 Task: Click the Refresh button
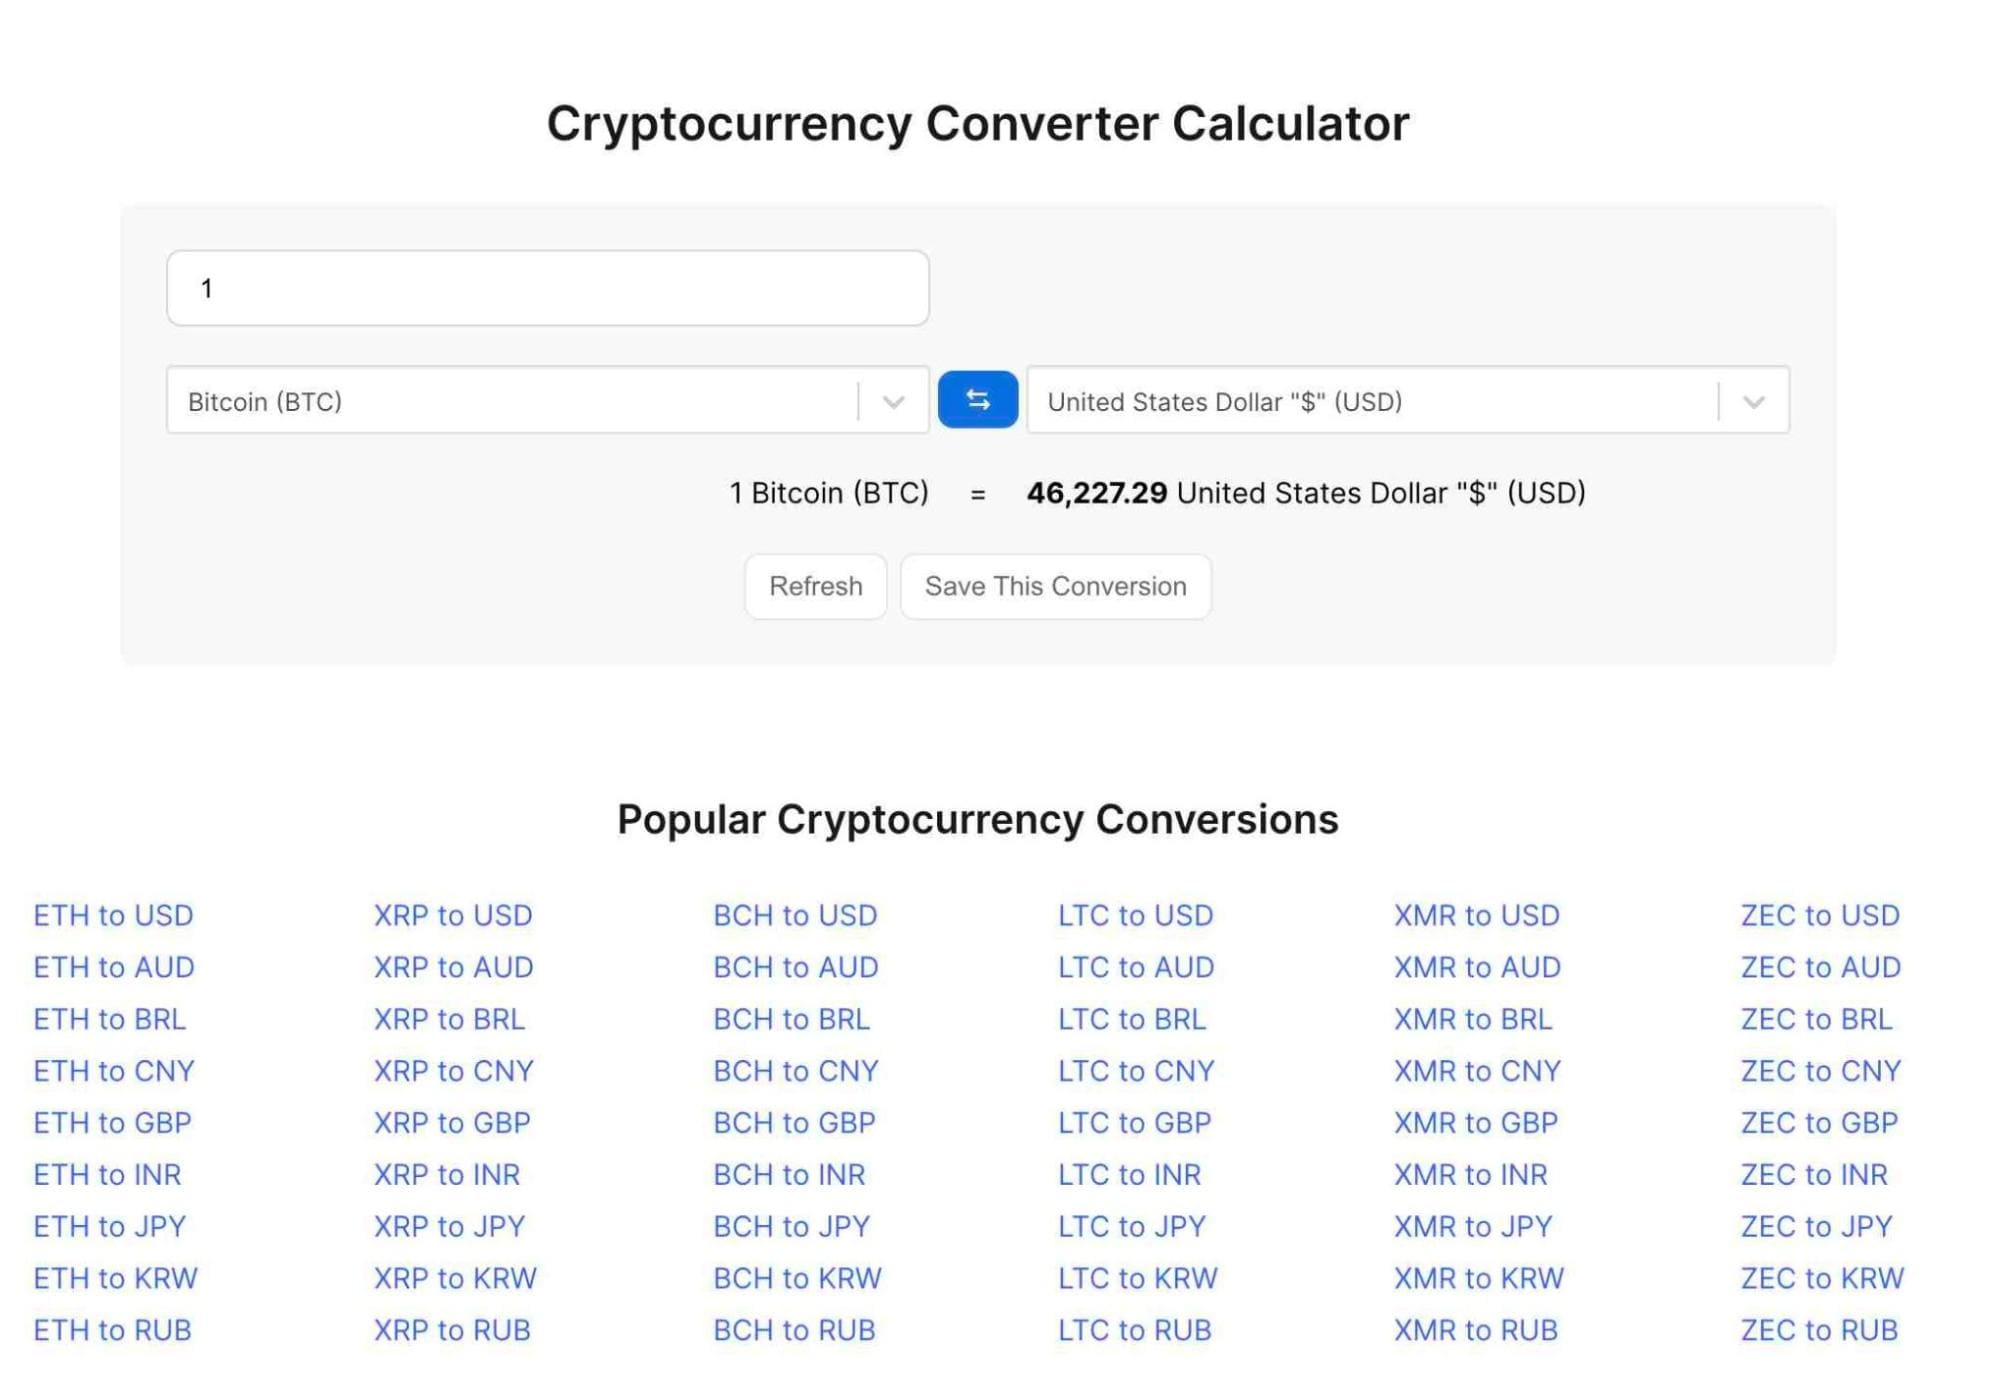[816, 585]
